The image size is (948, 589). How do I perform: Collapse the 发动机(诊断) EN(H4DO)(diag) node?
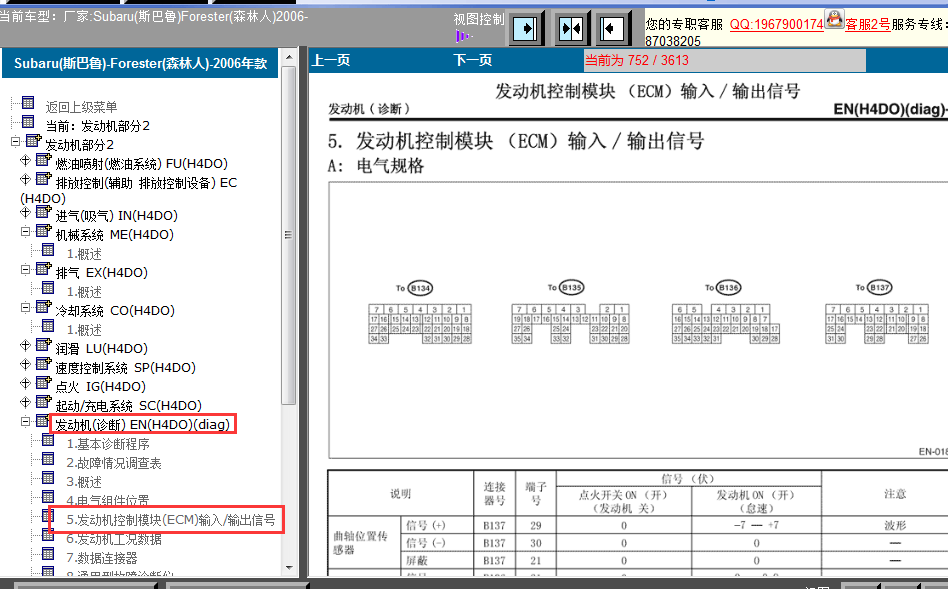tap(25, 421)
